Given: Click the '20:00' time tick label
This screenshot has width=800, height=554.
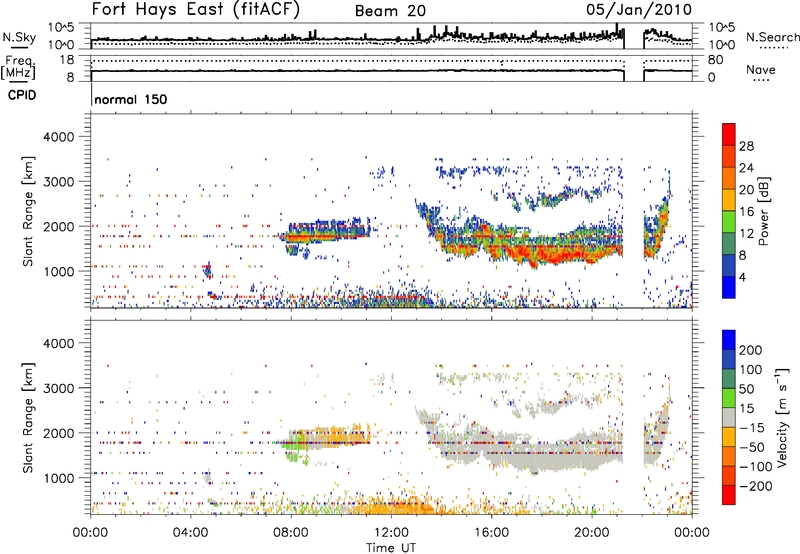Looking at the screenshot, I should (x=591, y=533).
